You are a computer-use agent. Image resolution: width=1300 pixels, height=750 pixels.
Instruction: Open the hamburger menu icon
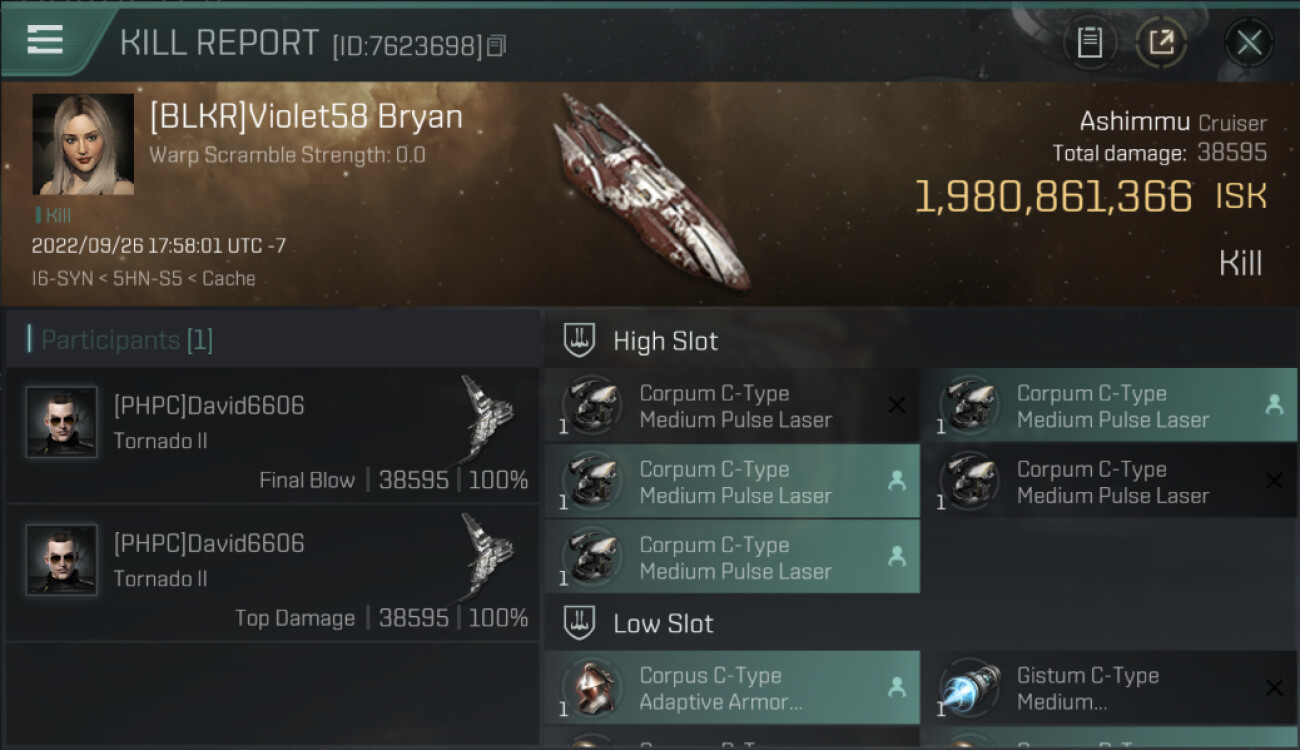pyautogui.click(x=45, y=39)
